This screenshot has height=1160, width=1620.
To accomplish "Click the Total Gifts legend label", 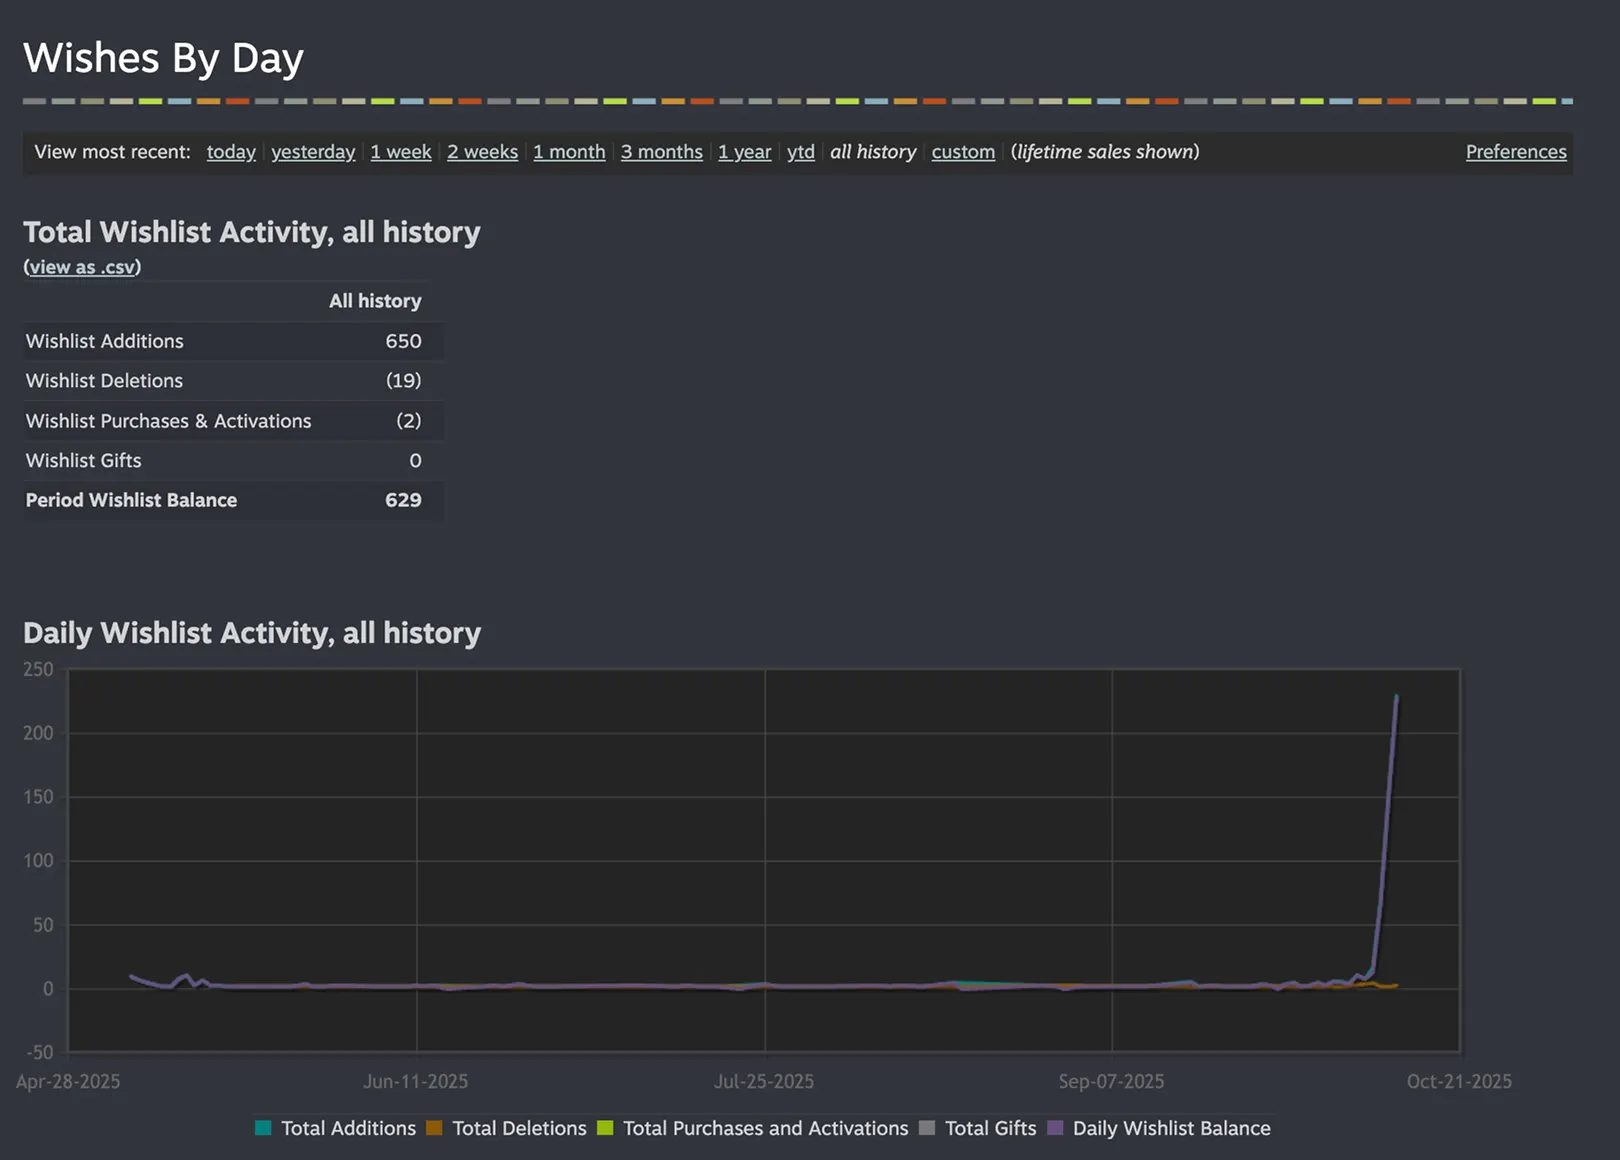I will 990,1128.
